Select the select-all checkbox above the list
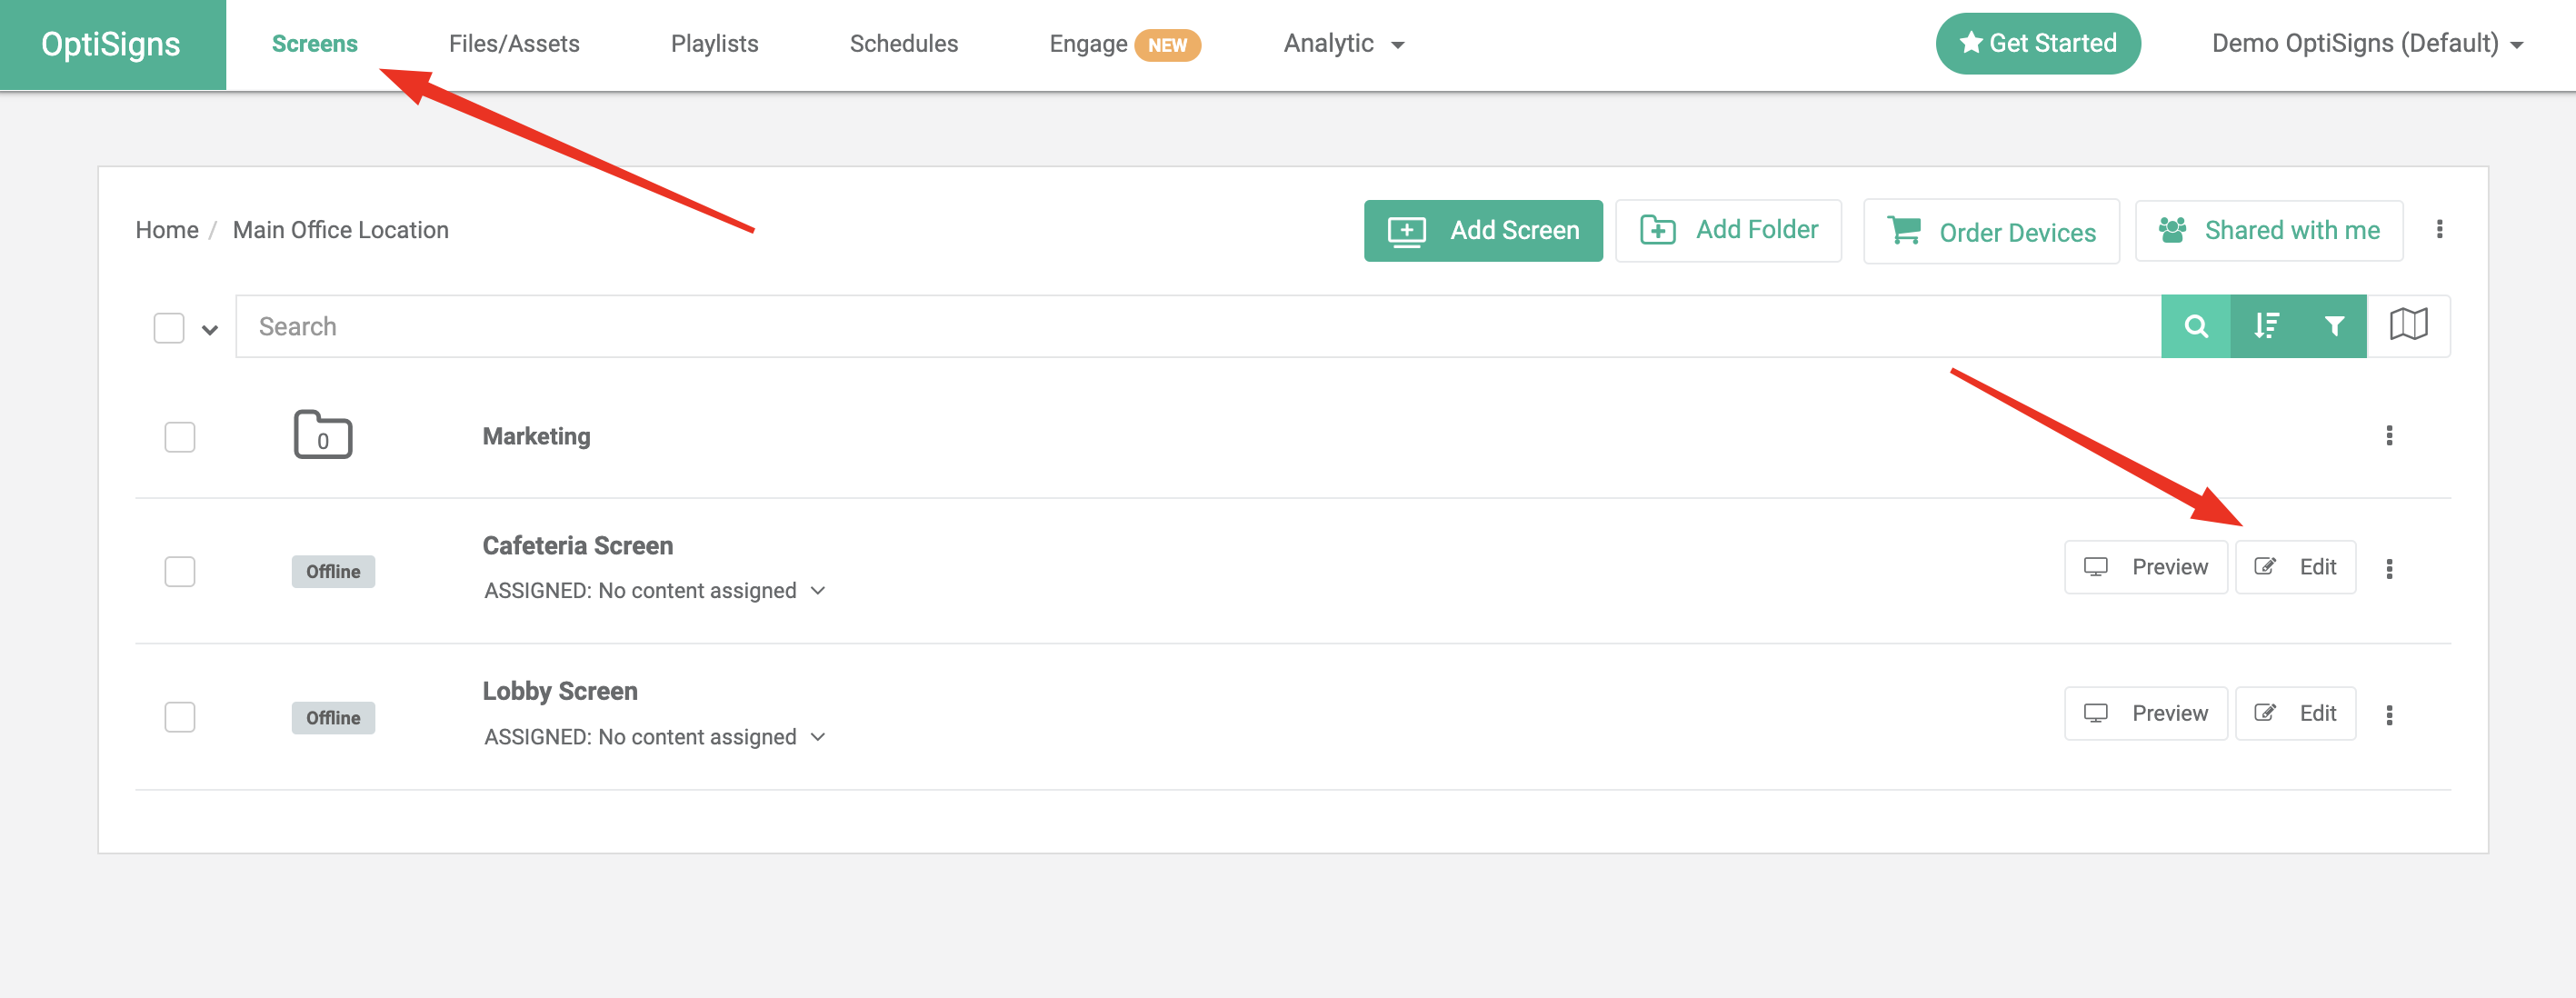Viewport: 2576px width, 998px height. click(x=168, y=326)
